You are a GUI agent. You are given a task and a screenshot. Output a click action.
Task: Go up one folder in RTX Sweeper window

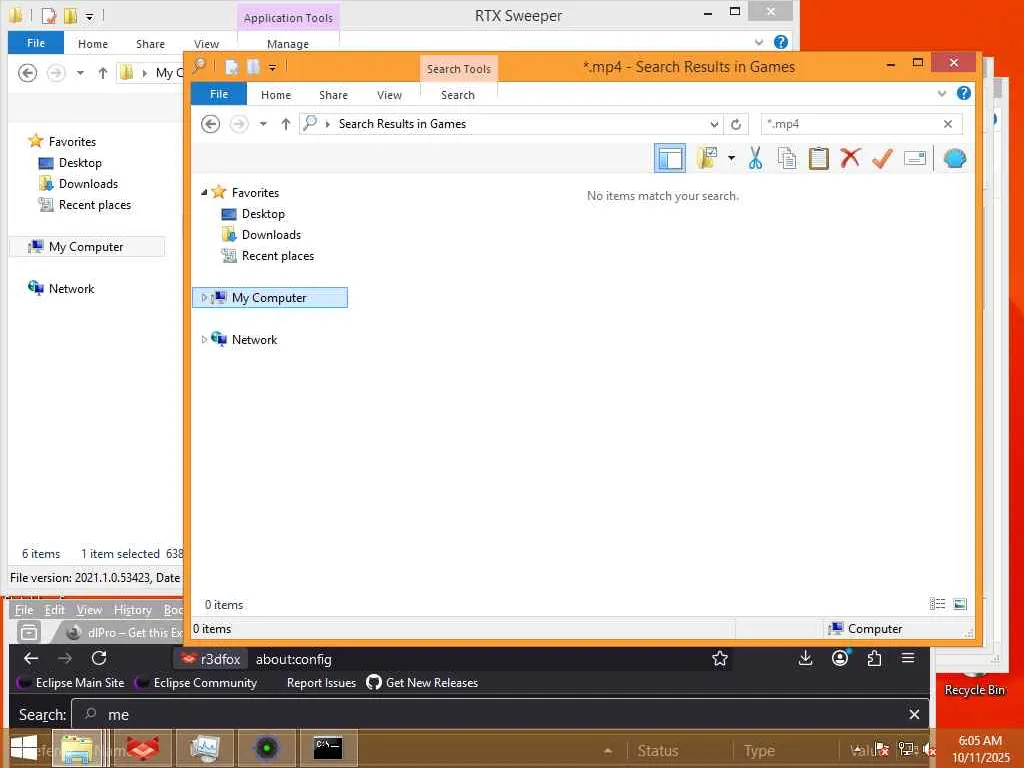(x=103, y=72)
